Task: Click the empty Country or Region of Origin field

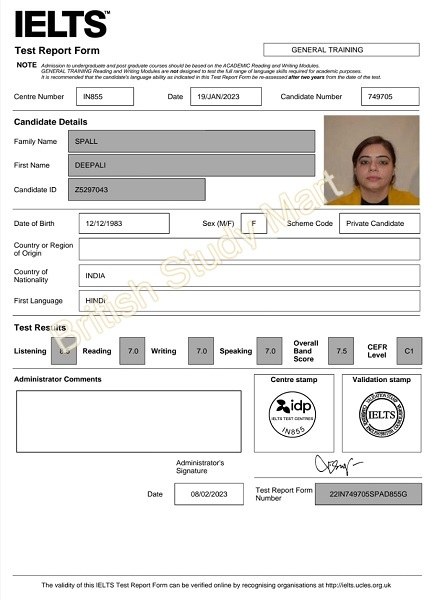Action: [249, 249]
